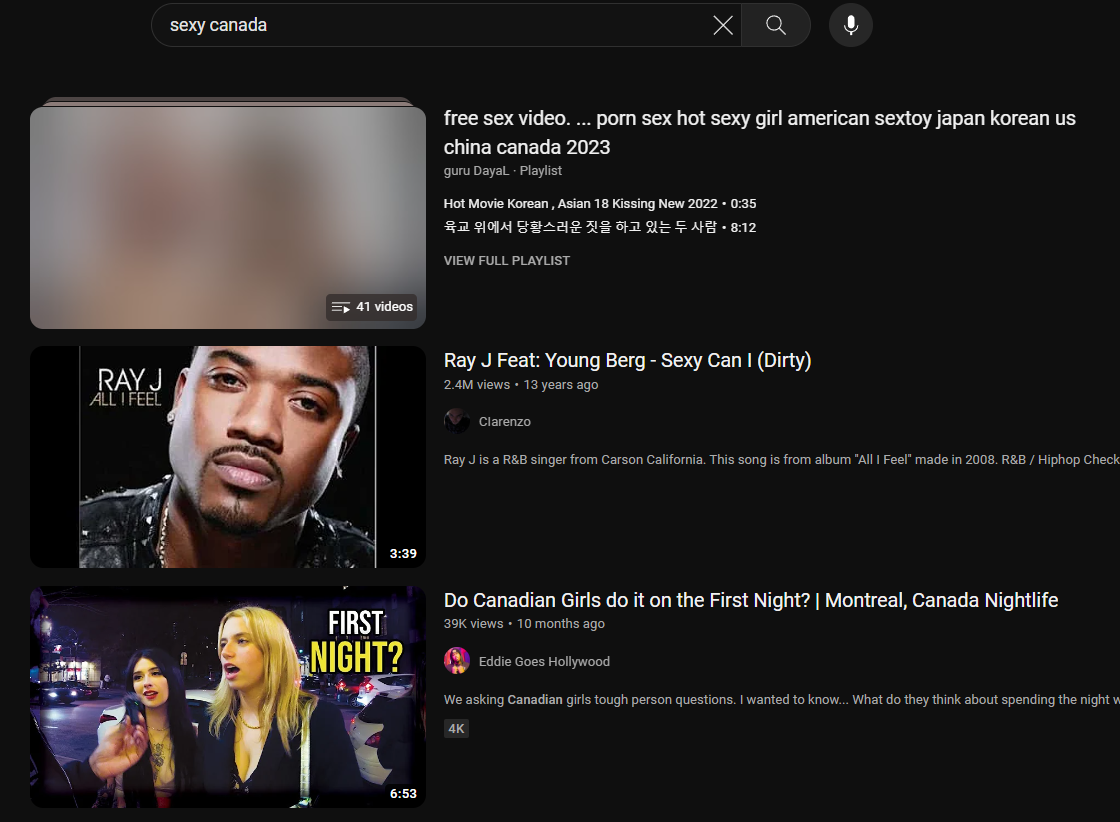1120x822 pixels.
Task: Open the Ray J 'All I Feel' thumbnail
Action: (228, 457)
